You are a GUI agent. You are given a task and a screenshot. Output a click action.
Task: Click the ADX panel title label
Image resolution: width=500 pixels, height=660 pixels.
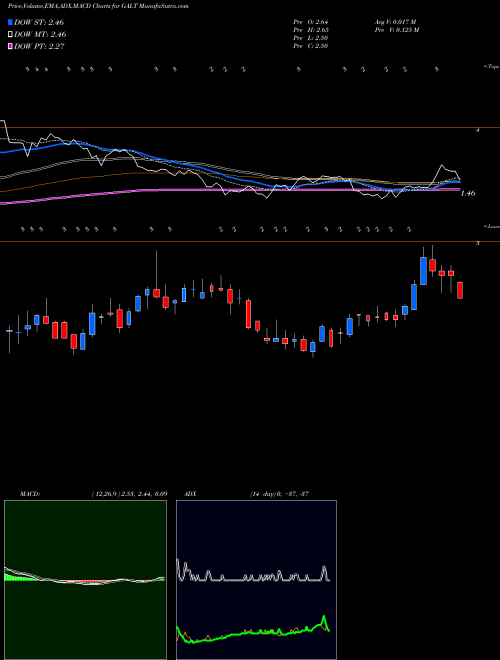click(190, 494)
